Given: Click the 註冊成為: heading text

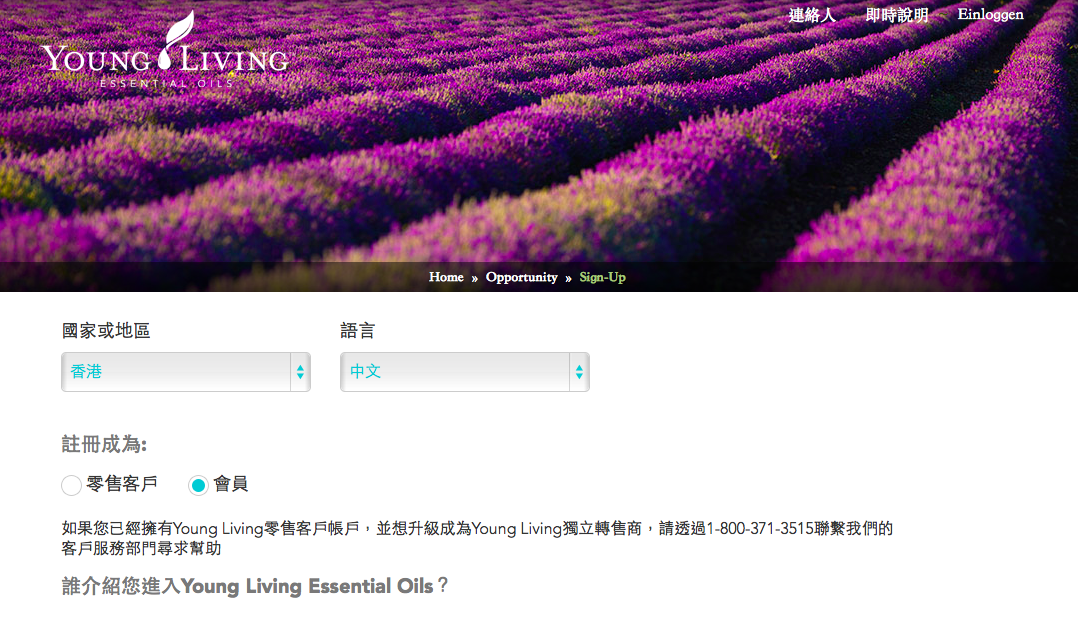Looking at the screenshot, I should (x=104, y=444).
